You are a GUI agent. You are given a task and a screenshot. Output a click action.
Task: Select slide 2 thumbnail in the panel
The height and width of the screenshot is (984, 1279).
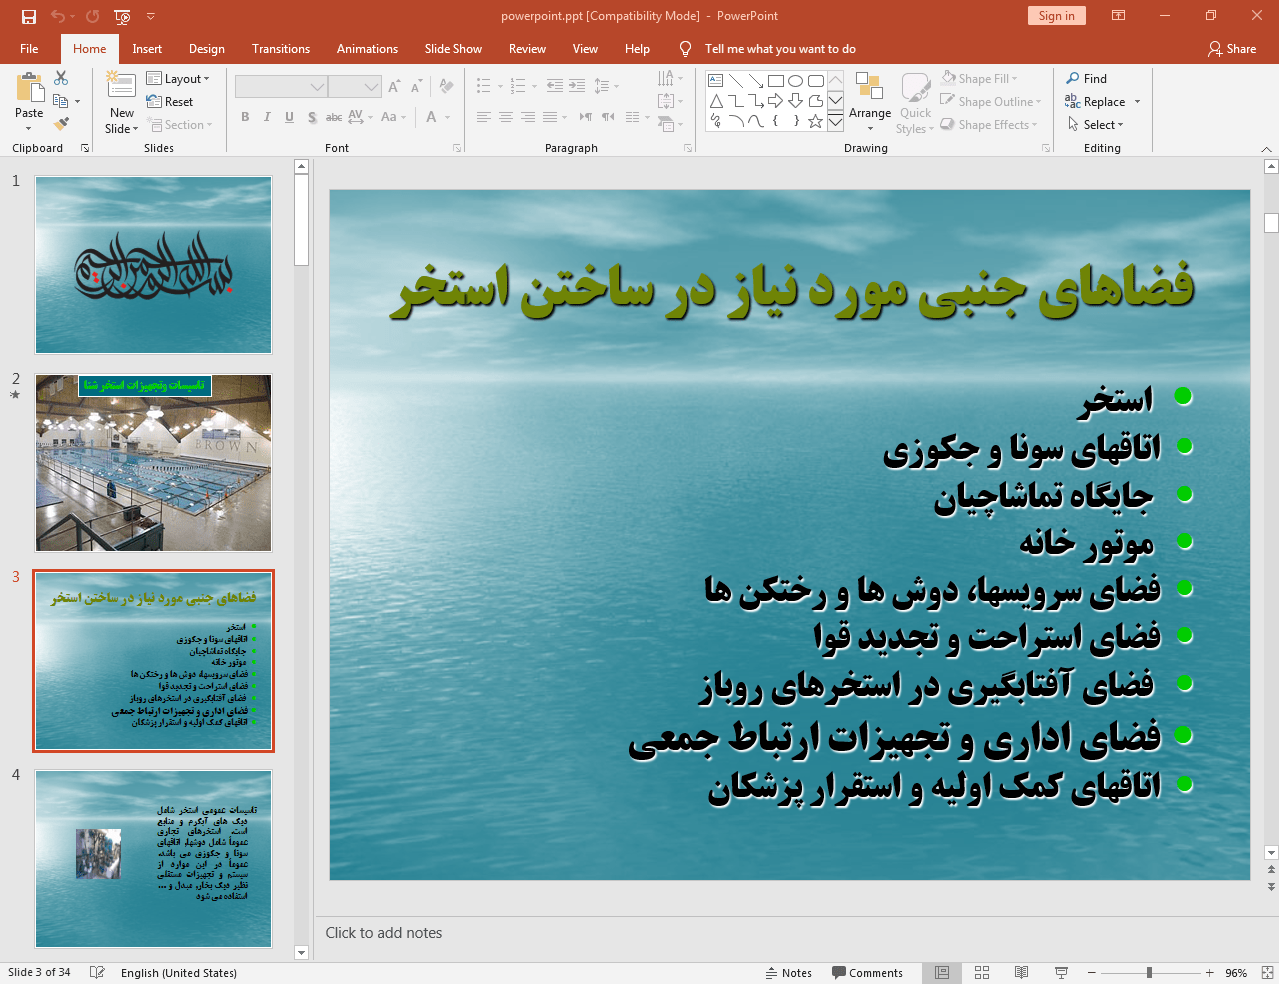click(x=152, y=462)
